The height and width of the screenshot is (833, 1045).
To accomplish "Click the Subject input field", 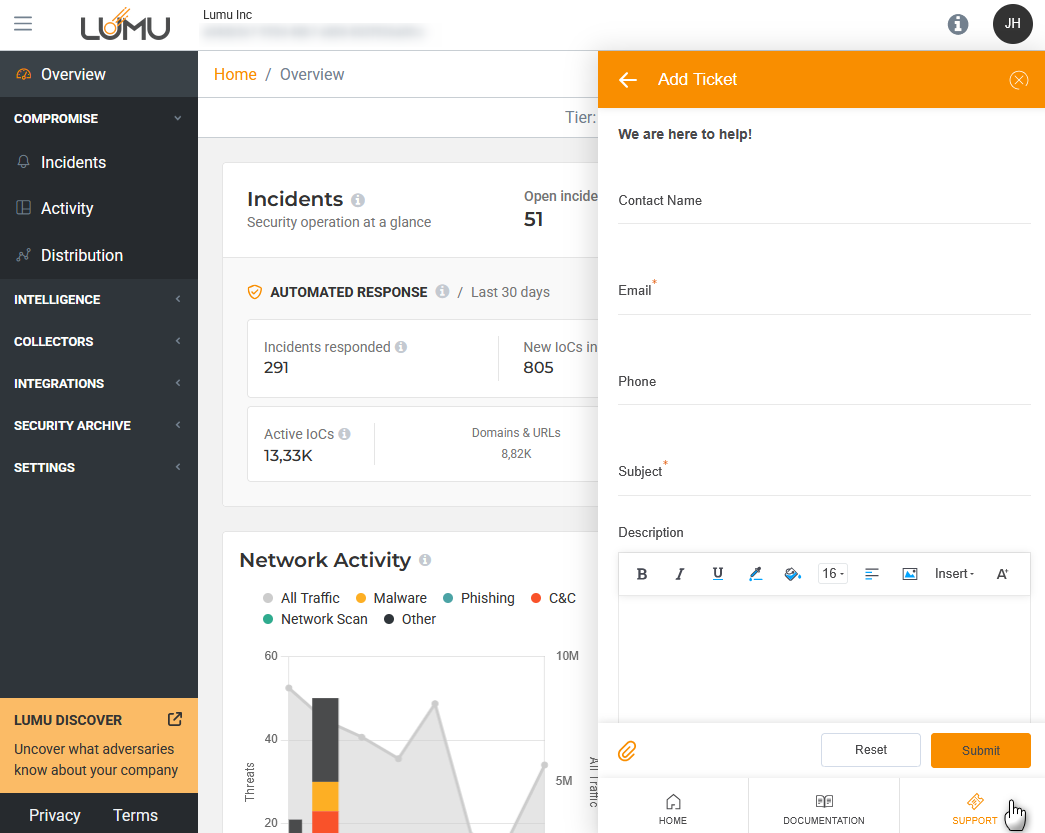I will [x=823, y=480].
